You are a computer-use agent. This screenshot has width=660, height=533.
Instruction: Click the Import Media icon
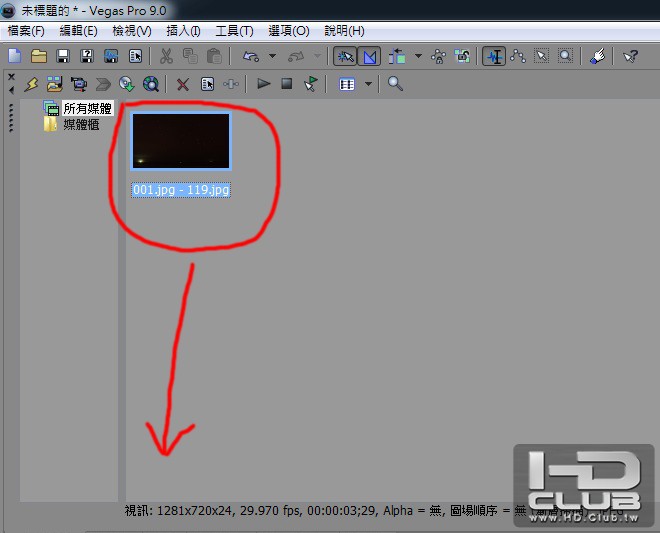point(55,84)
